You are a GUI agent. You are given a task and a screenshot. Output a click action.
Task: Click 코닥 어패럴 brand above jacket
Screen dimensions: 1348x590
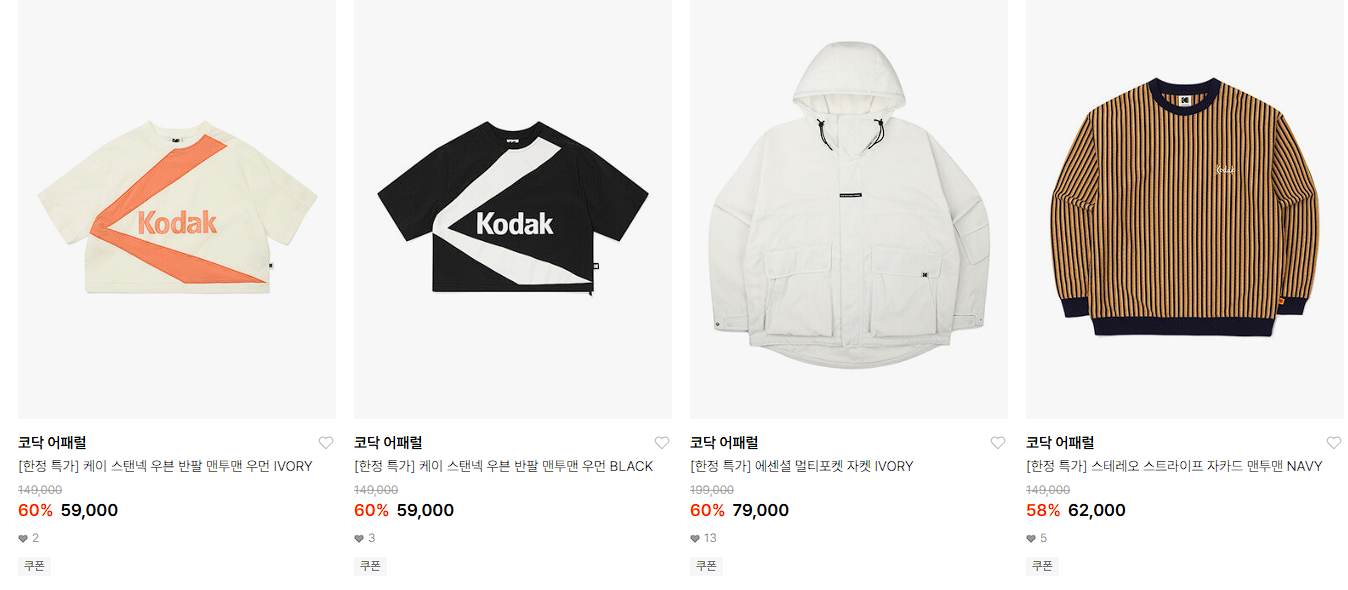[724, 442]
